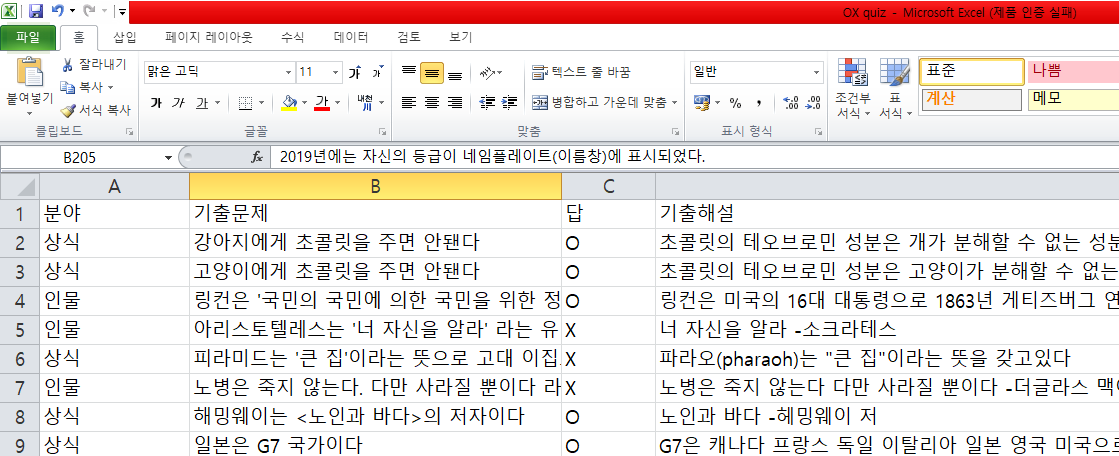Select column B header

[375, 187]
